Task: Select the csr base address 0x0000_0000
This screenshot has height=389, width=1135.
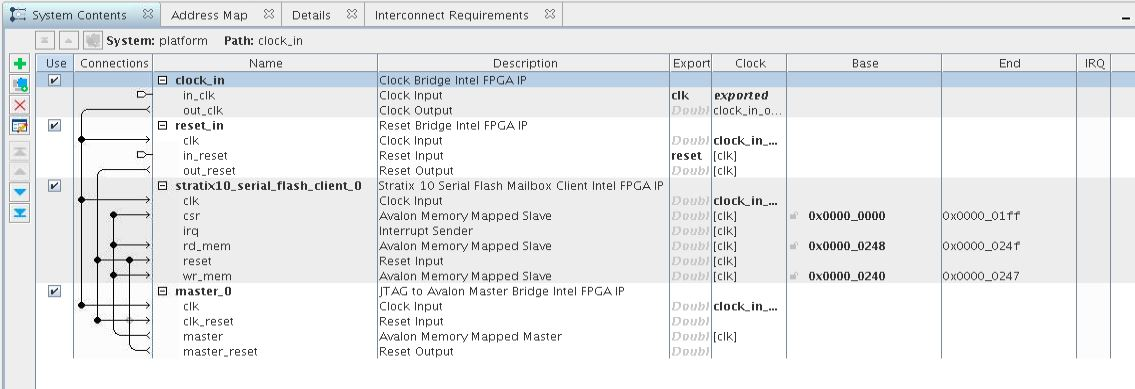Action: (x=846, y=216)
